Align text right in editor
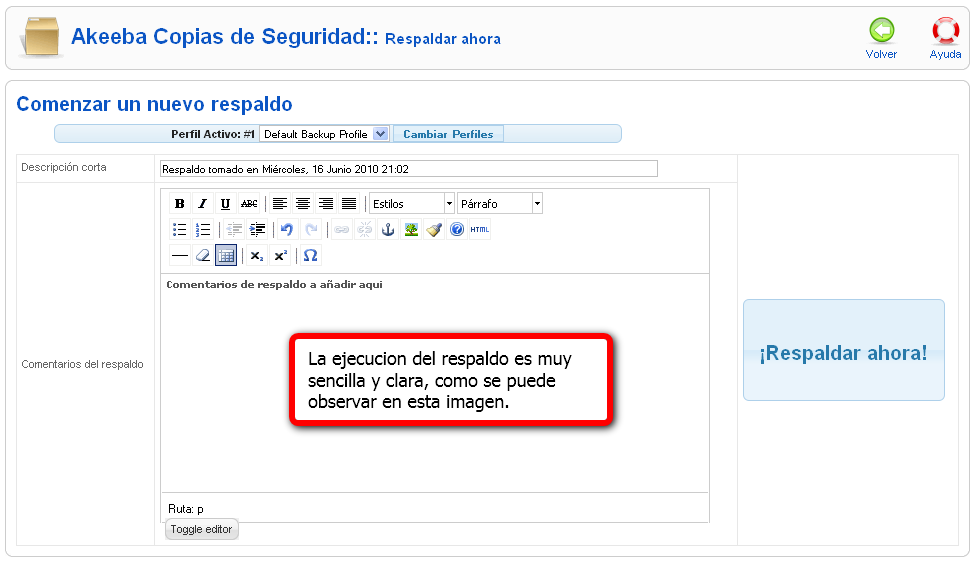The image size is (976, 562). click(326, 204)
